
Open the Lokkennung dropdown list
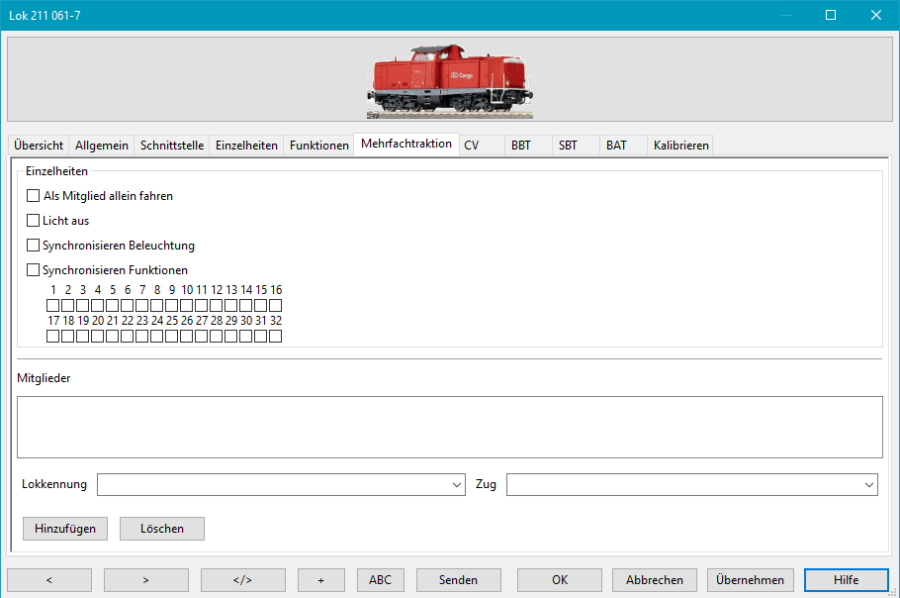tap(456, 484)
